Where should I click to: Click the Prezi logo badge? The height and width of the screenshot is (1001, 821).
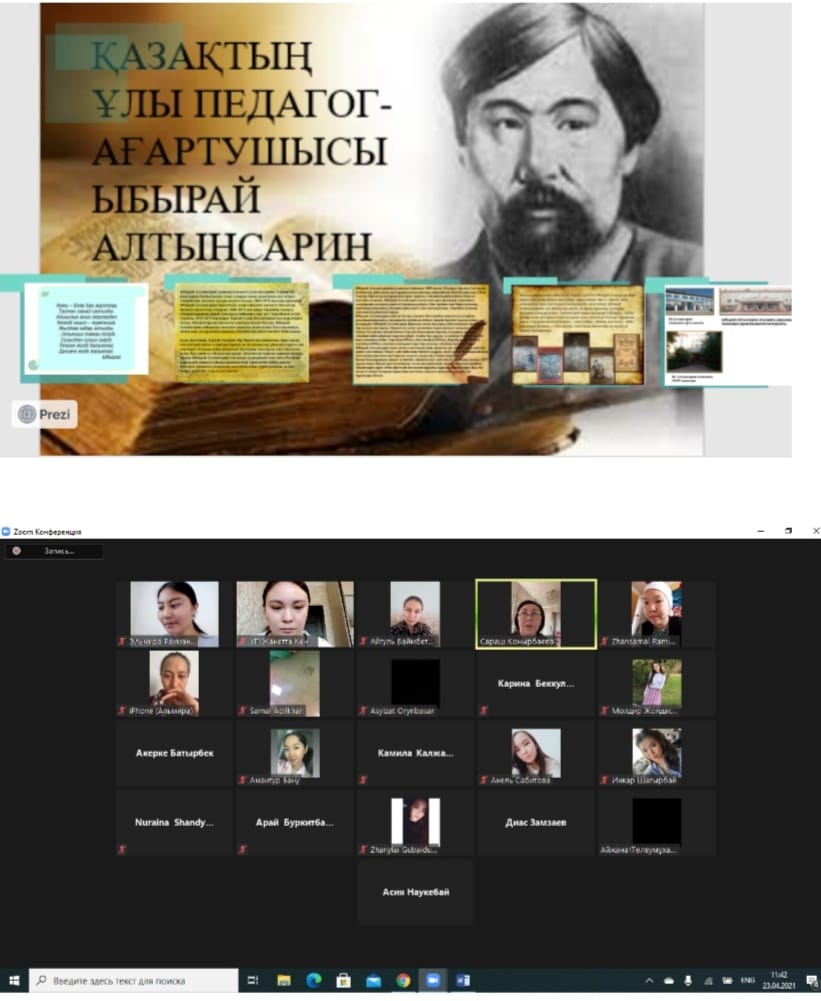(45, 414)
